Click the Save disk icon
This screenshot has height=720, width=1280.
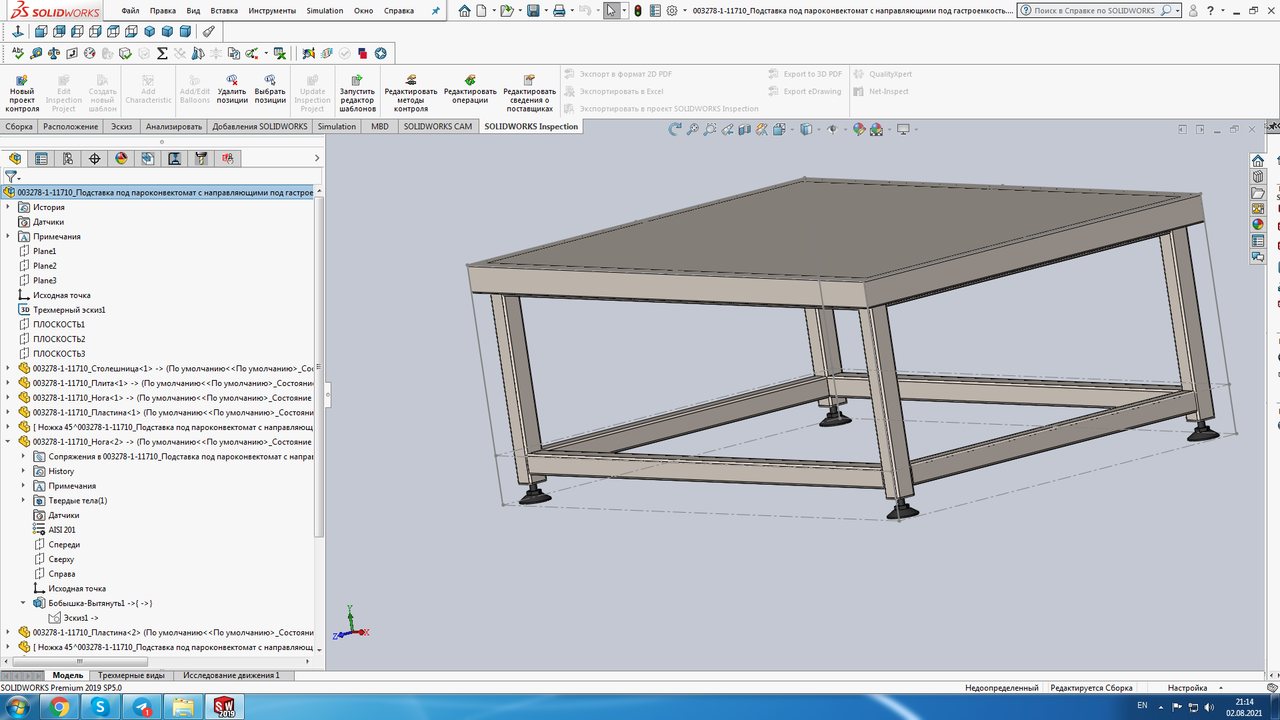point(533,11)
